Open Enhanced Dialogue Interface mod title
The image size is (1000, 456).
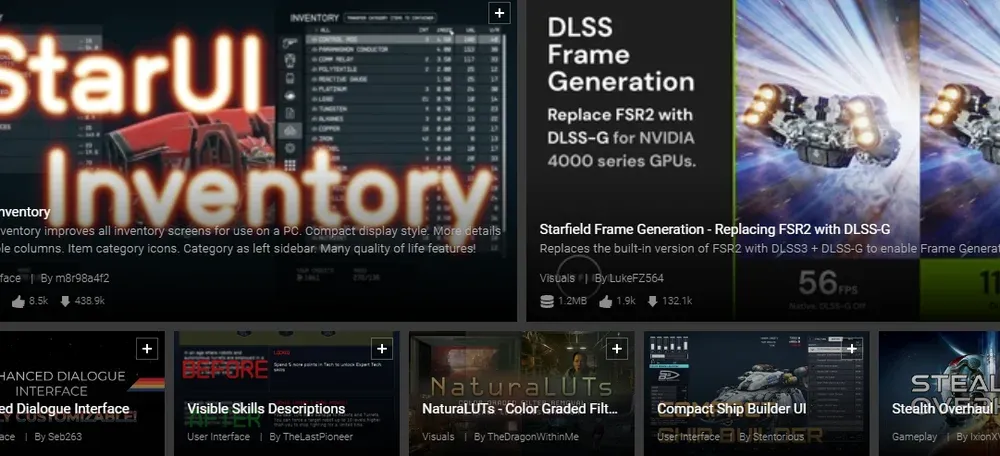click(x=64, y=409)
